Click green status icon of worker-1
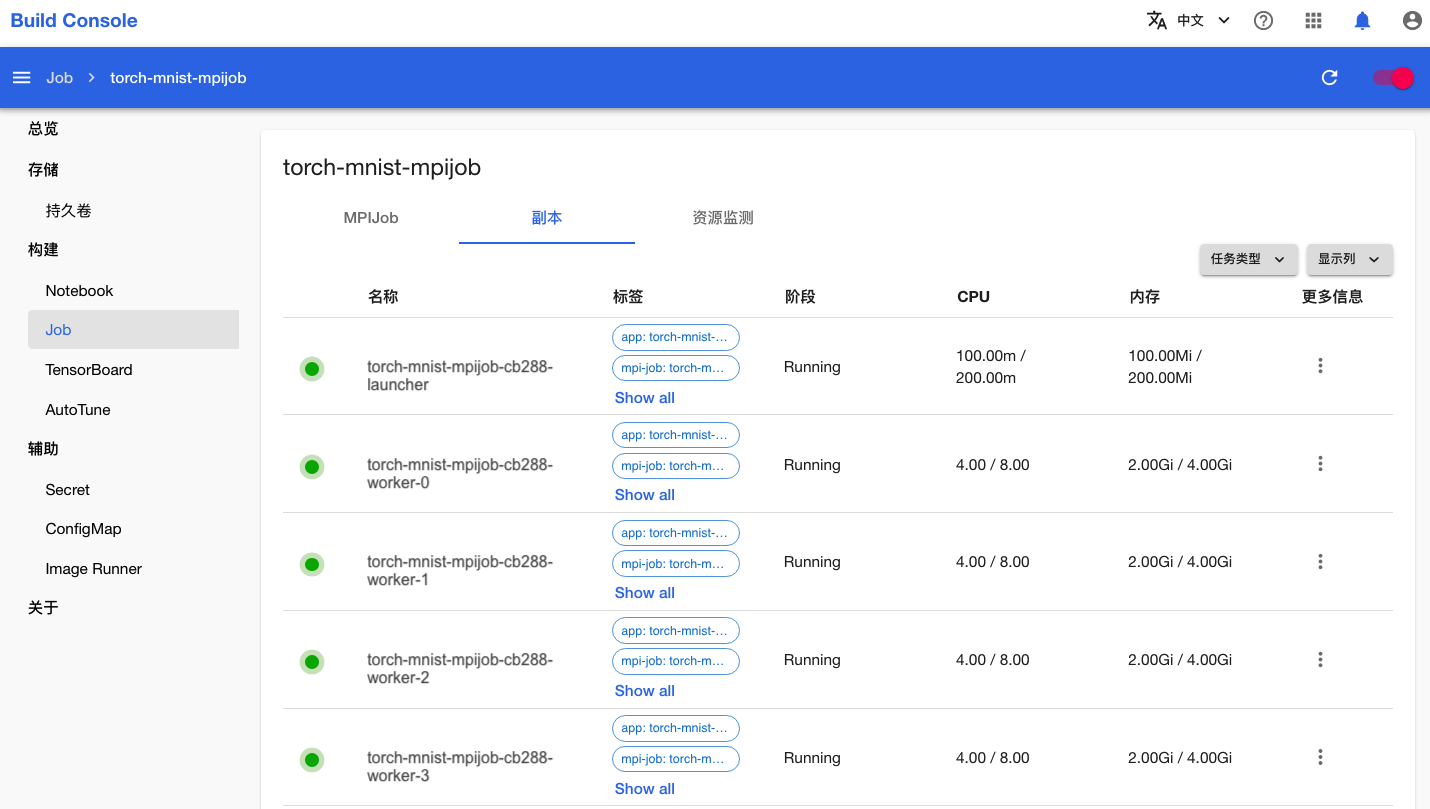The width and height of the screenshot is (1430, 809). [312, 564]
